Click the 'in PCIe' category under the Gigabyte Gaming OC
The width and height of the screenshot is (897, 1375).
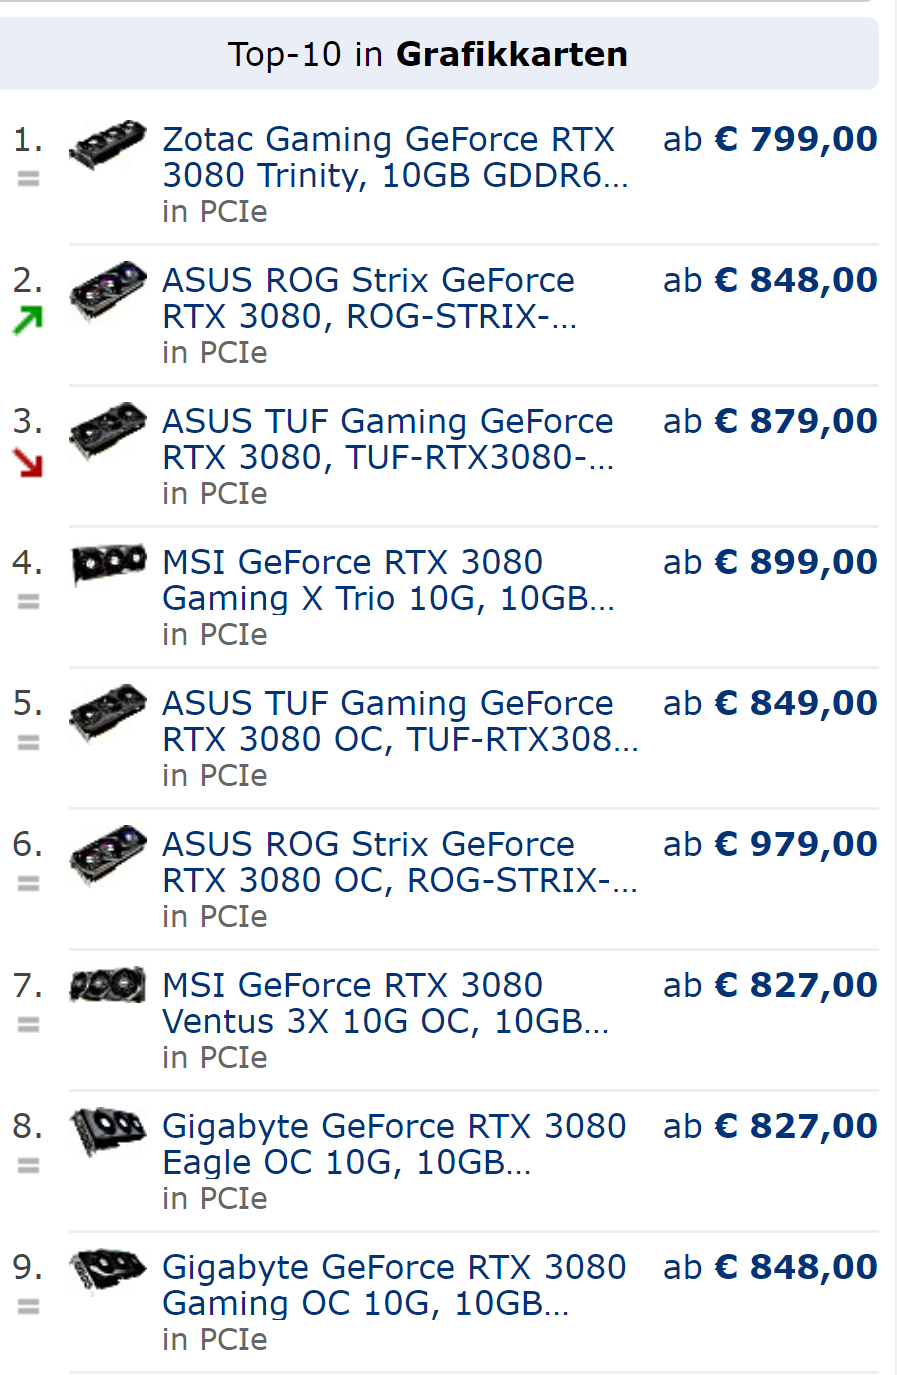[x=215, y=1340]
